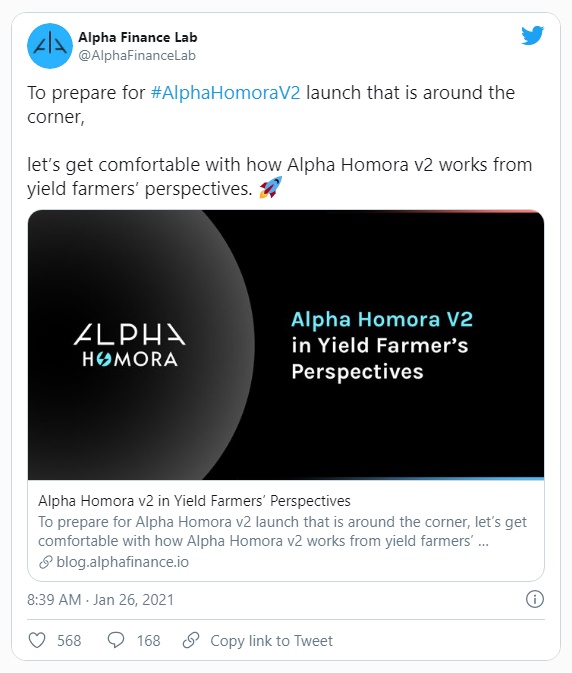The width and height of the screenshot is (572, 673).
Task: Click the @AlphaFinanceLab handle
Action: pos(137,56)
